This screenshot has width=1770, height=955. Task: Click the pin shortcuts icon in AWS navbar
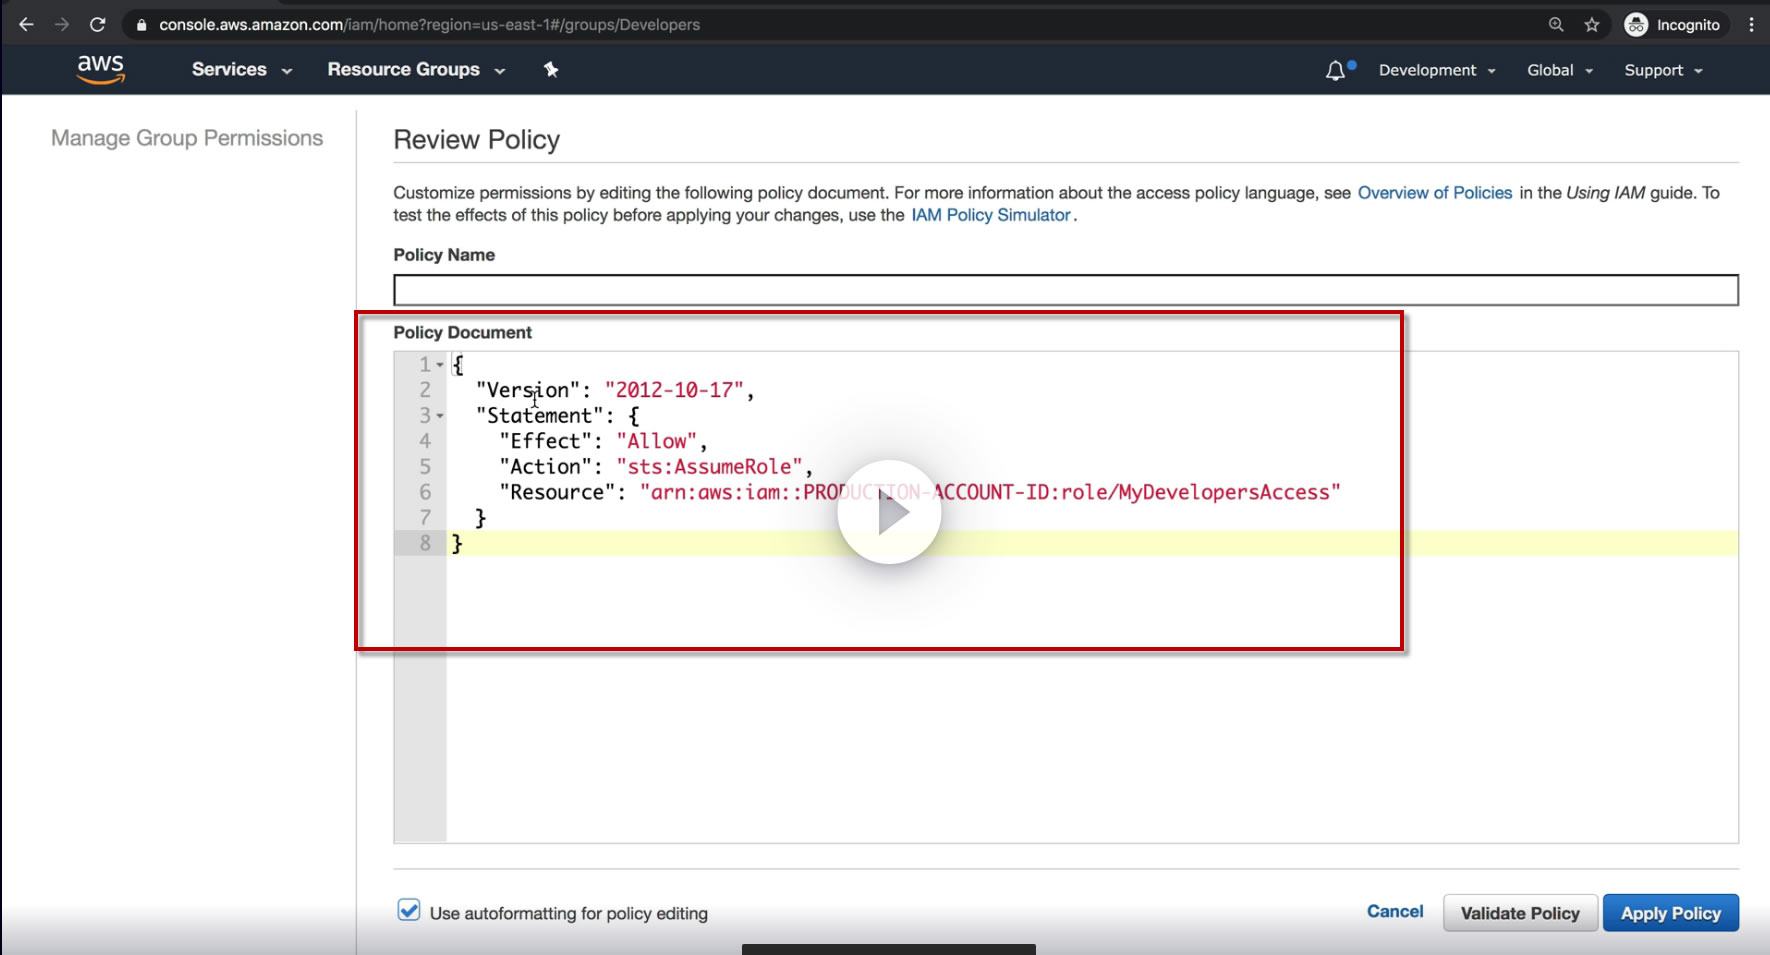pyautogui.click(x=551, y=69)
